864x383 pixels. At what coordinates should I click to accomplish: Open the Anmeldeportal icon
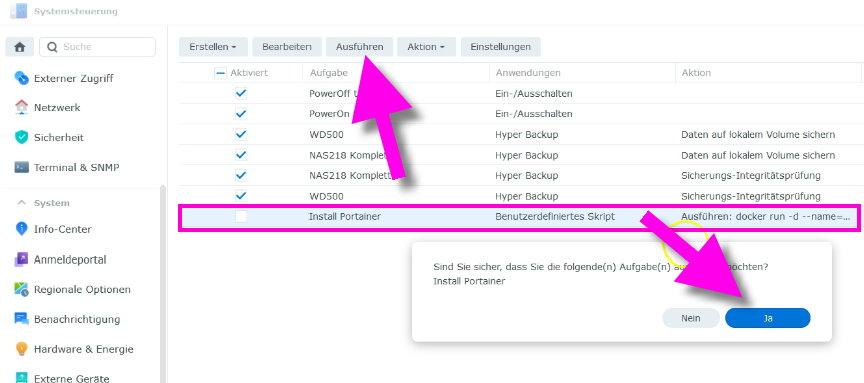pyautogui.click(x=21, y=259)
